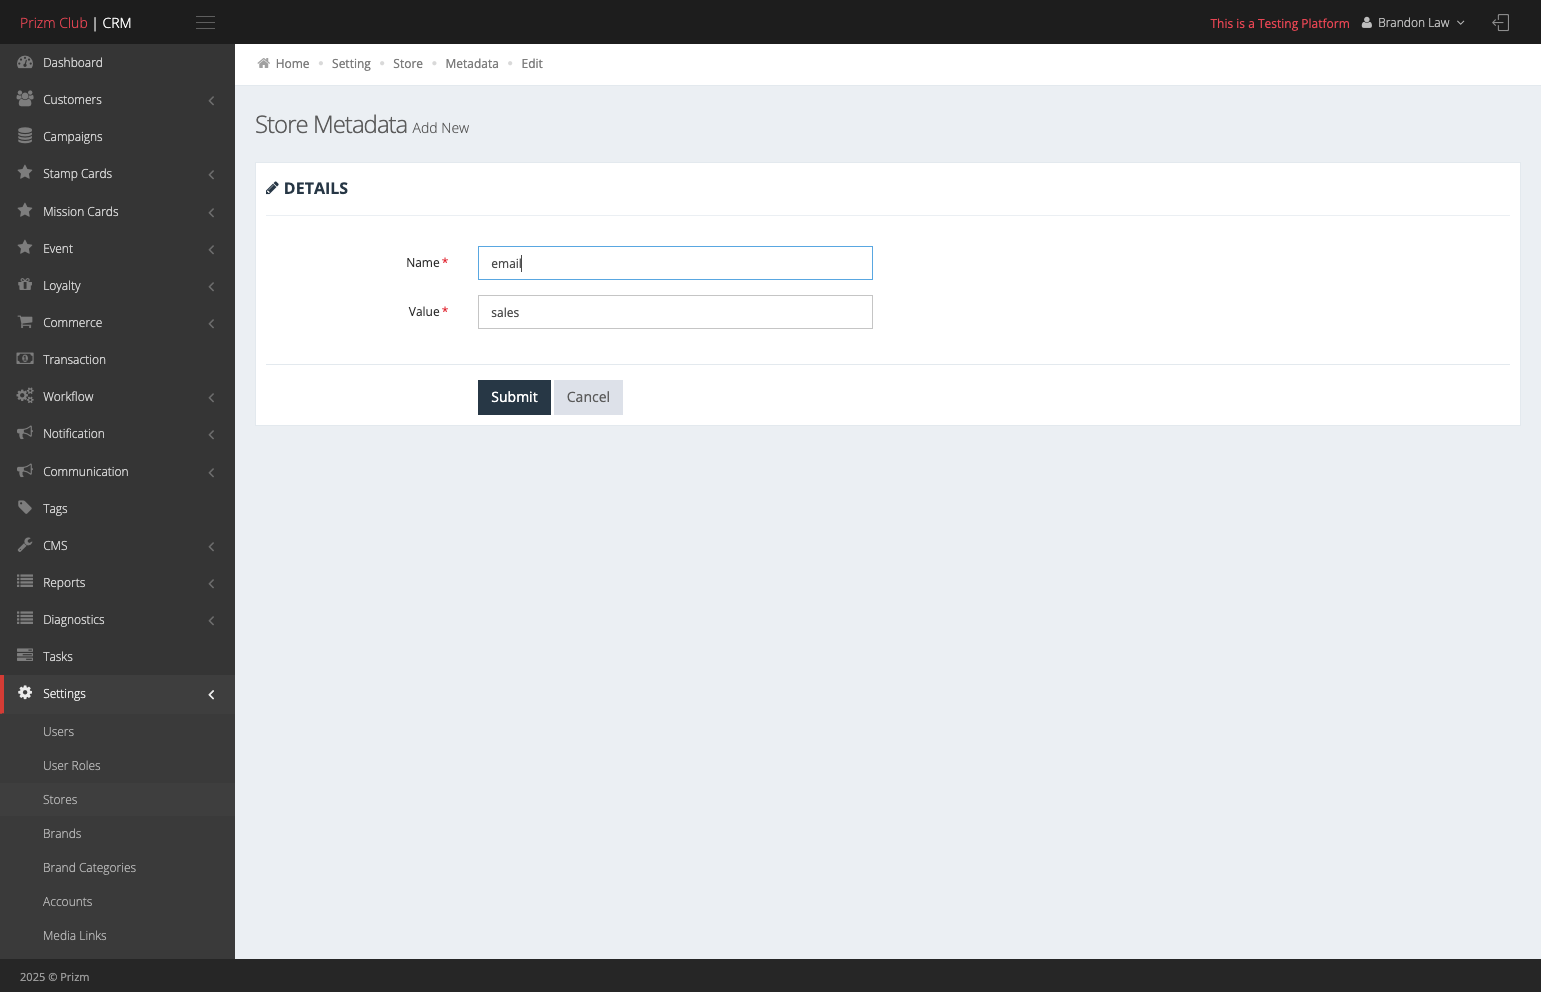This screenshot has height=992, width=1541.
Task: Click the '2025 © Prizm' footer text
Action: pos(55,977)
